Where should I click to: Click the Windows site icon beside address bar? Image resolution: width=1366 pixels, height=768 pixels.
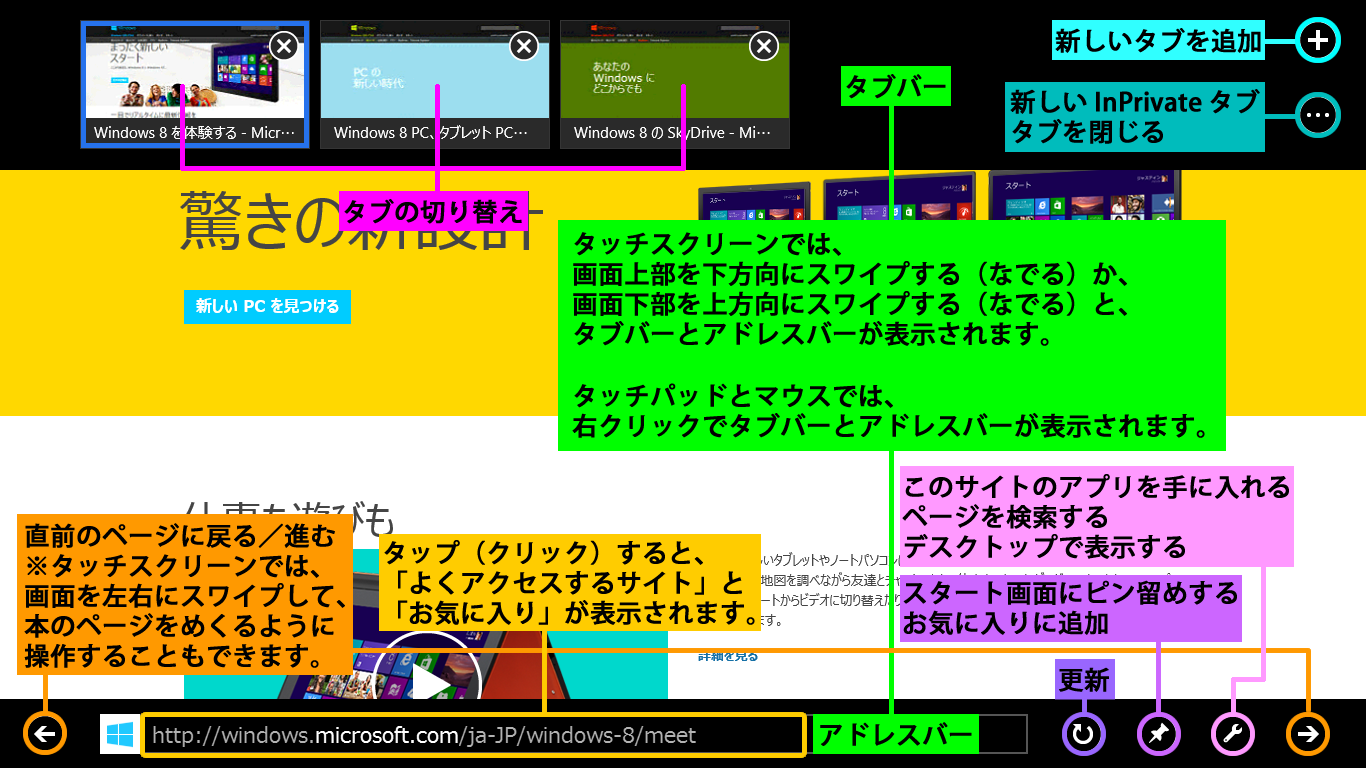(x=119, y=735)
